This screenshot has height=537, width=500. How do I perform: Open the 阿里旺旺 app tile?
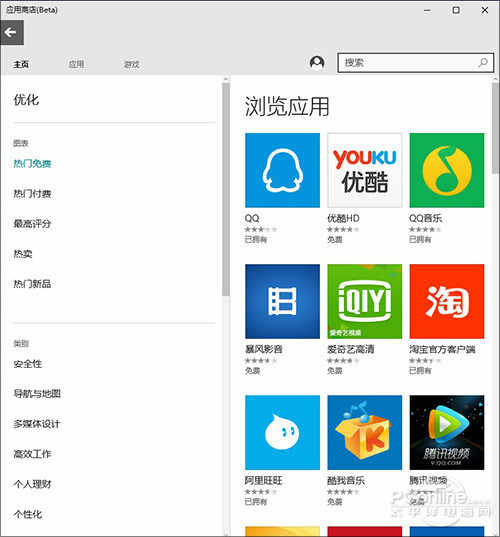coord(283,433)
